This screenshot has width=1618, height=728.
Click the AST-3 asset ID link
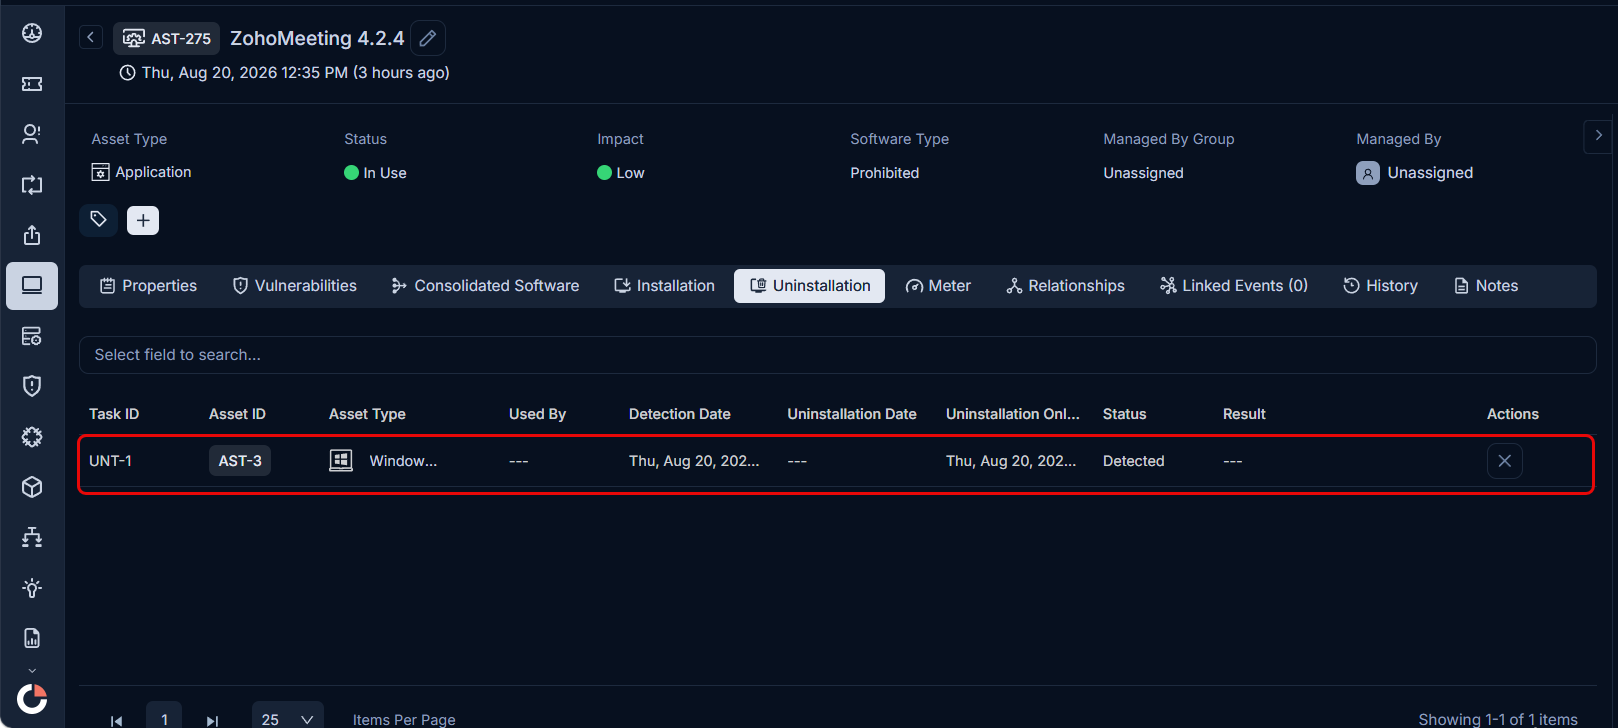click(x=240, y=461)
